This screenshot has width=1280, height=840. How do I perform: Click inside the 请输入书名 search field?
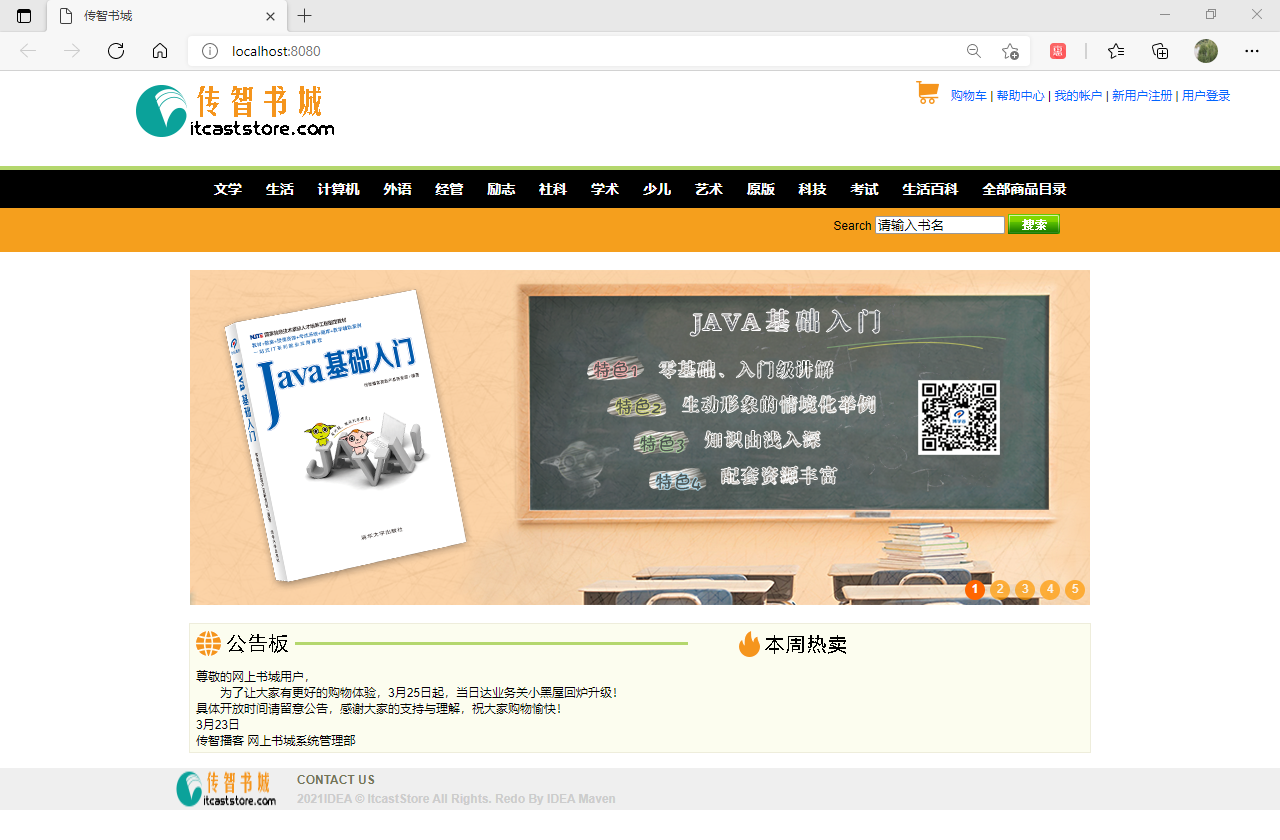[x=938, y=224]
